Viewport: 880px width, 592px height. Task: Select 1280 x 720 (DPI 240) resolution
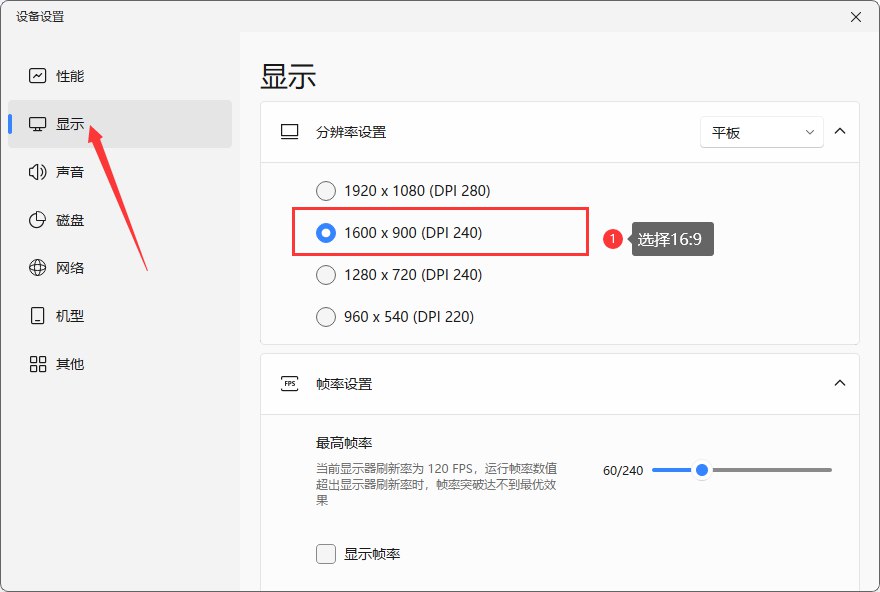pyautogui.click(x=326, y=275)
